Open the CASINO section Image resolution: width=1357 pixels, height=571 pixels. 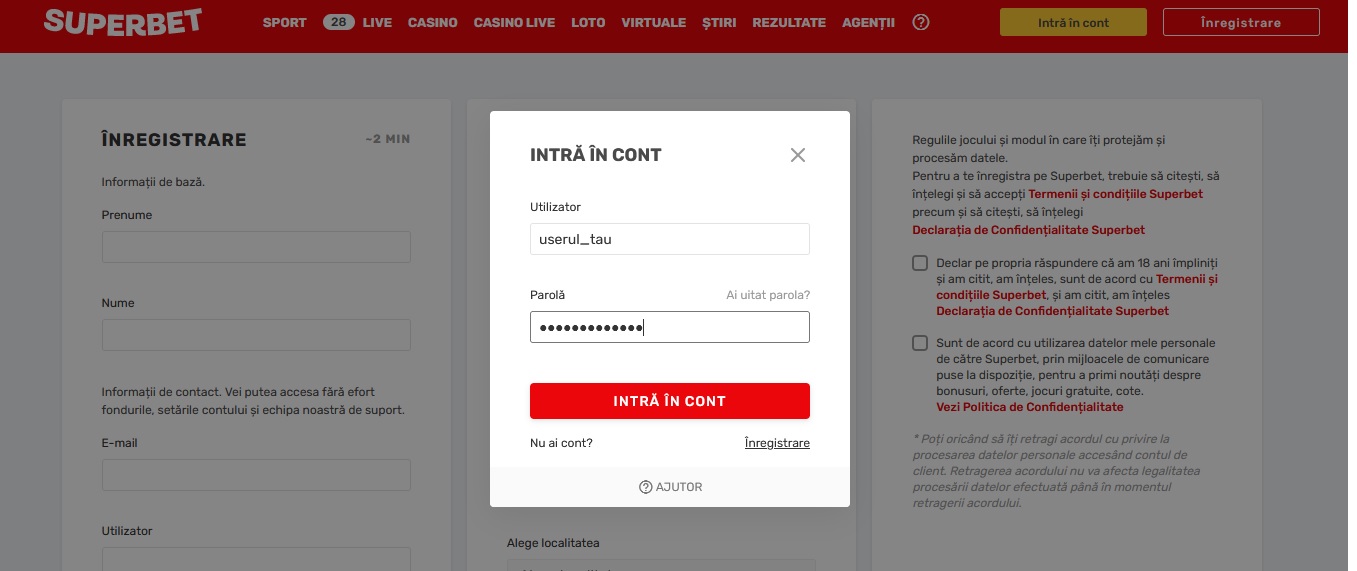(433, 22)
